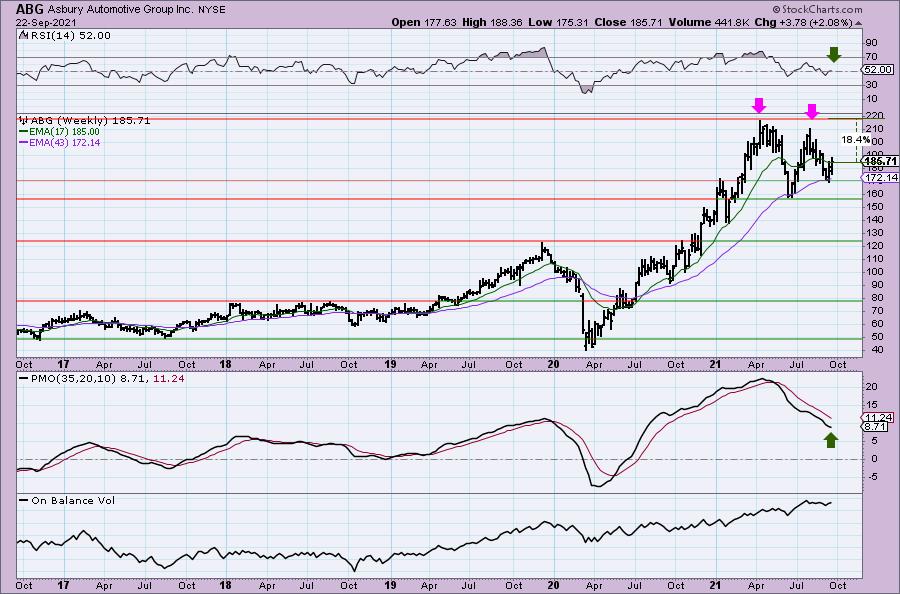This screenshot has width=900, height=594.
Task: Click the 120 level on price axis
Action: 874,246
